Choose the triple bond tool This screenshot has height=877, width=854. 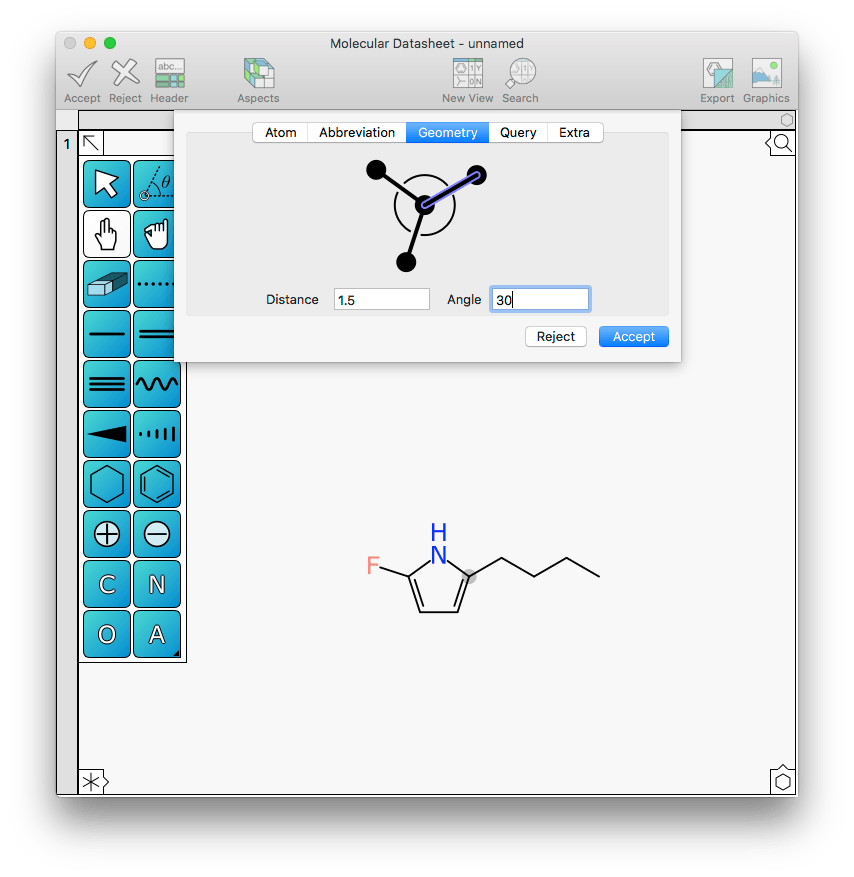pos(107,385)
